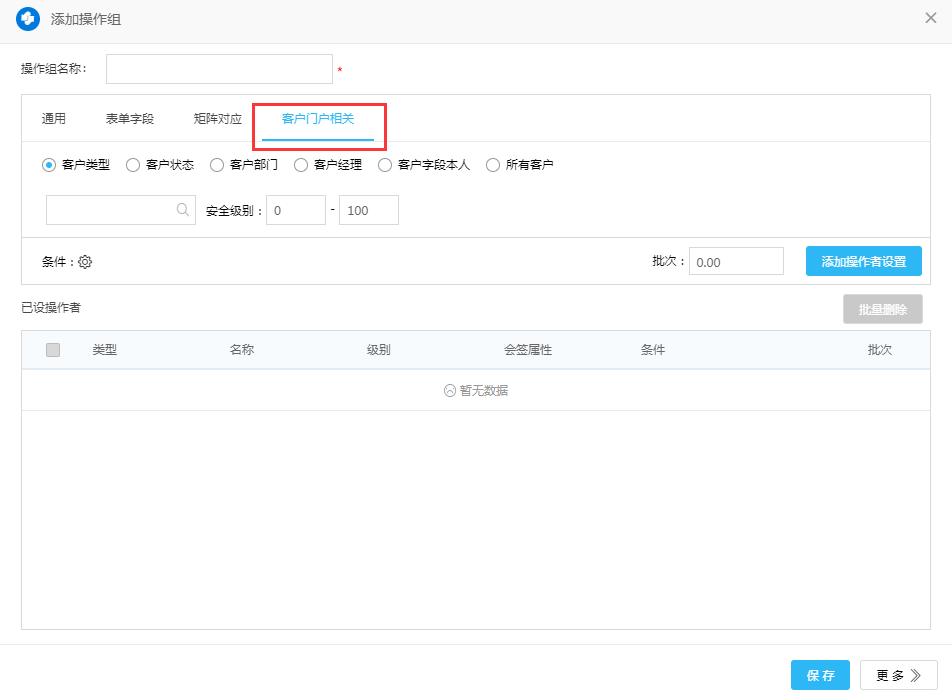The image size is (952, 698).
Task: Open the 条件 settings gear icon
Action: [85, 262]
